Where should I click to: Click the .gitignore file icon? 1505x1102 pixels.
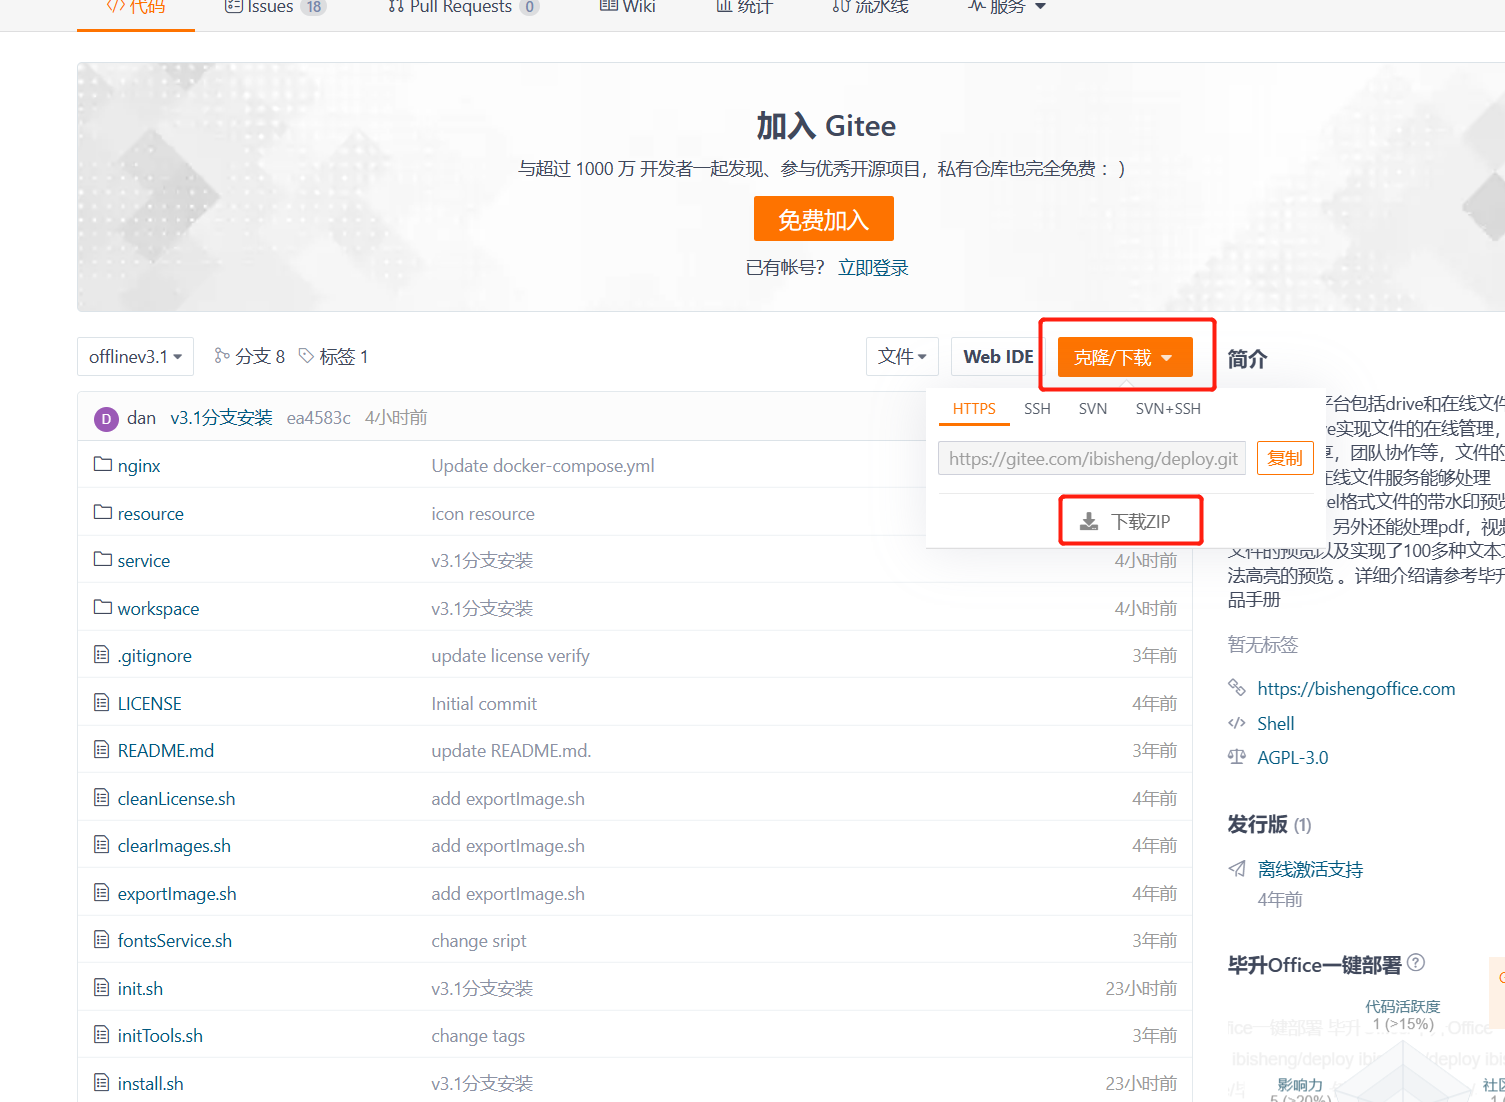tap(101, 655)
